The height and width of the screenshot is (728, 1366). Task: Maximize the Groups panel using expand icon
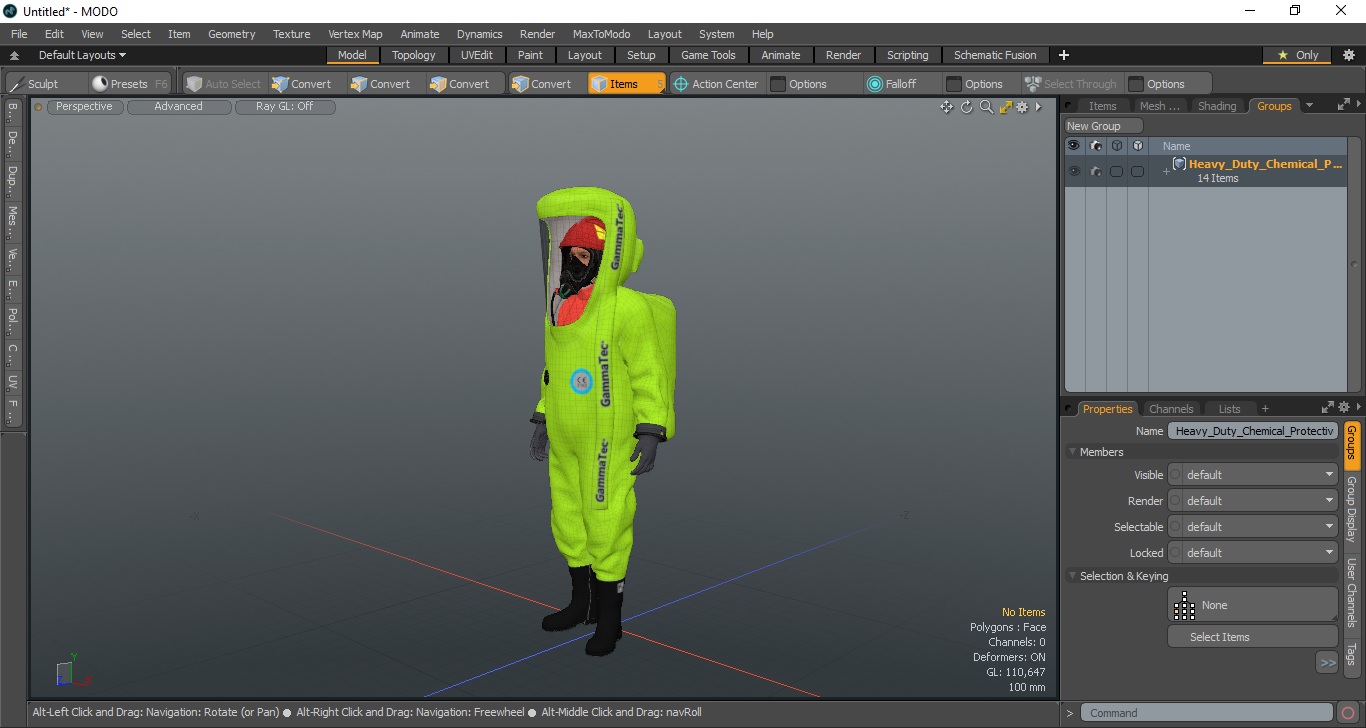pyautogui.click(x=1343, y=104)
